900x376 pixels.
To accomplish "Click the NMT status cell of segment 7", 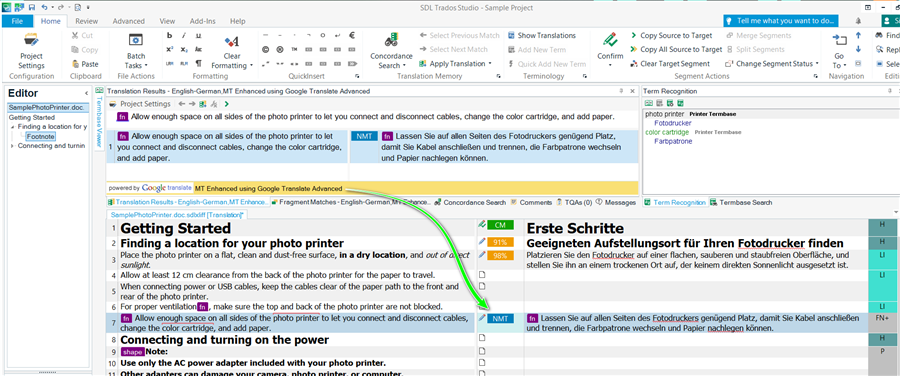I will pyautogui.click(x=500, y=318).
